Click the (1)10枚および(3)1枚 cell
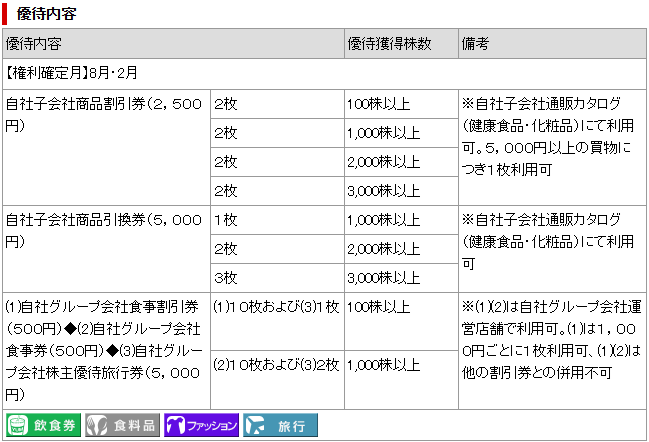 tap(276, 307)
